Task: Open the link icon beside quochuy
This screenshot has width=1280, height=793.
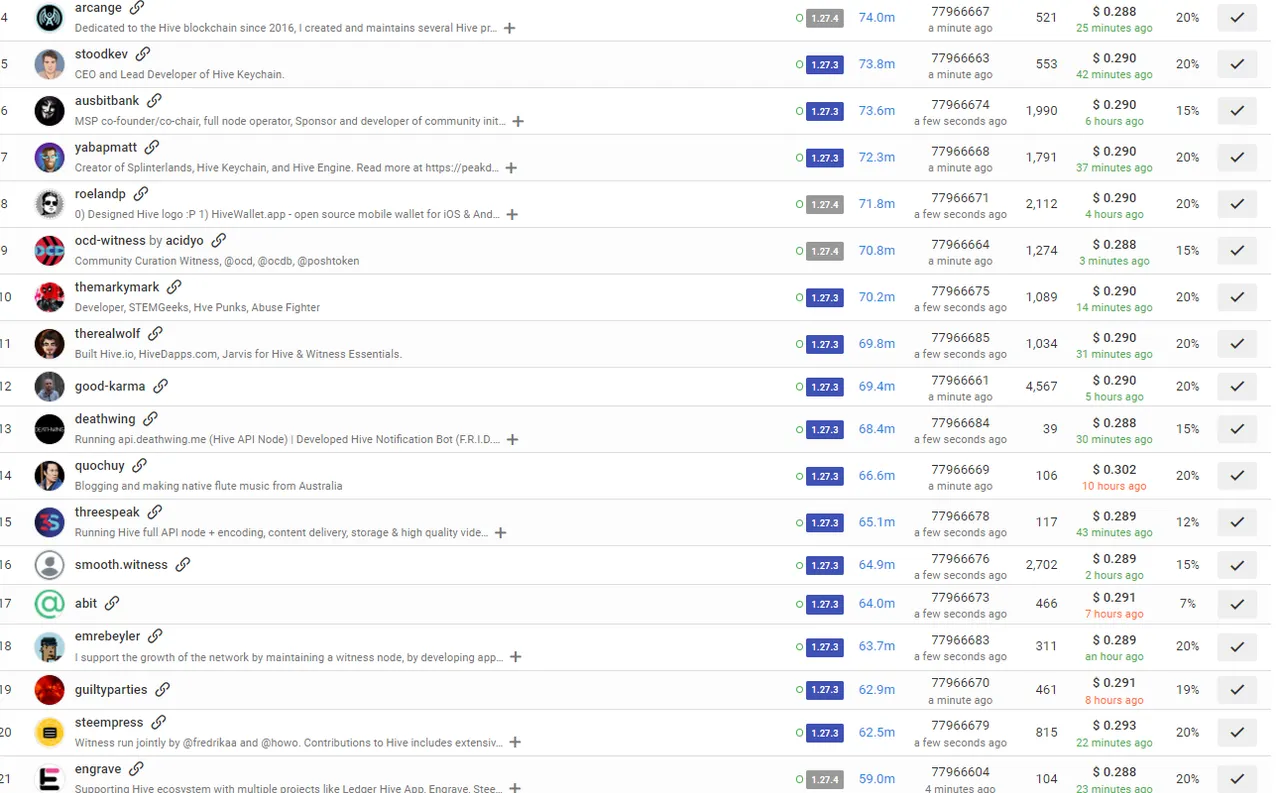Action: (x=140, y=466)
